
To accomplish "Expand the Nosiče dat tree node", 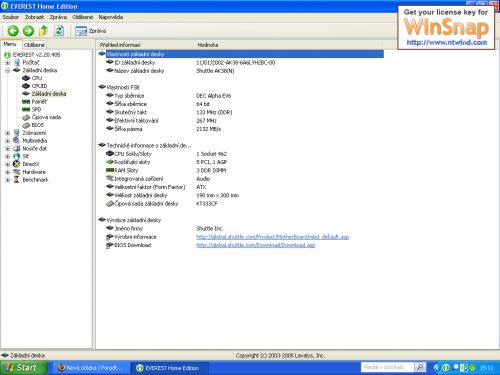I will point(7,149).
